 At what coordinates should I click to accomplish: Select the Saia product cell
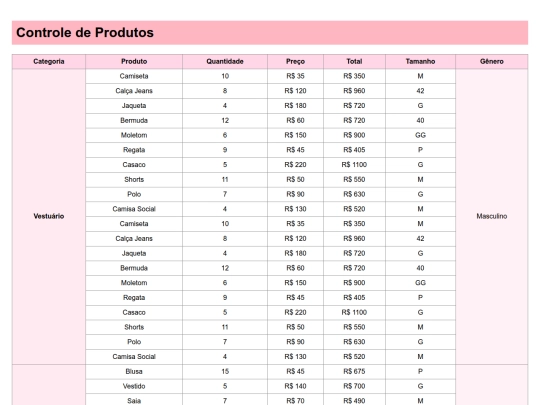point(134,400)
